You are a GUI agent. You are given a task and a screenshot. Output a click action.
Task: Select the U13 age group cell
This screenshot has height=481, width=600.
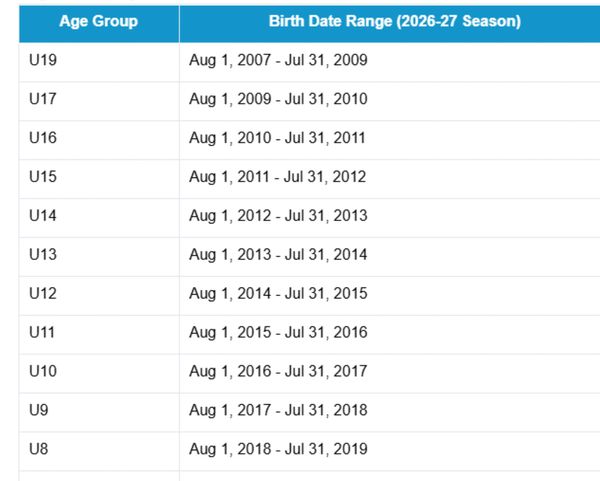pyautogui.click(x=43, y=254)
